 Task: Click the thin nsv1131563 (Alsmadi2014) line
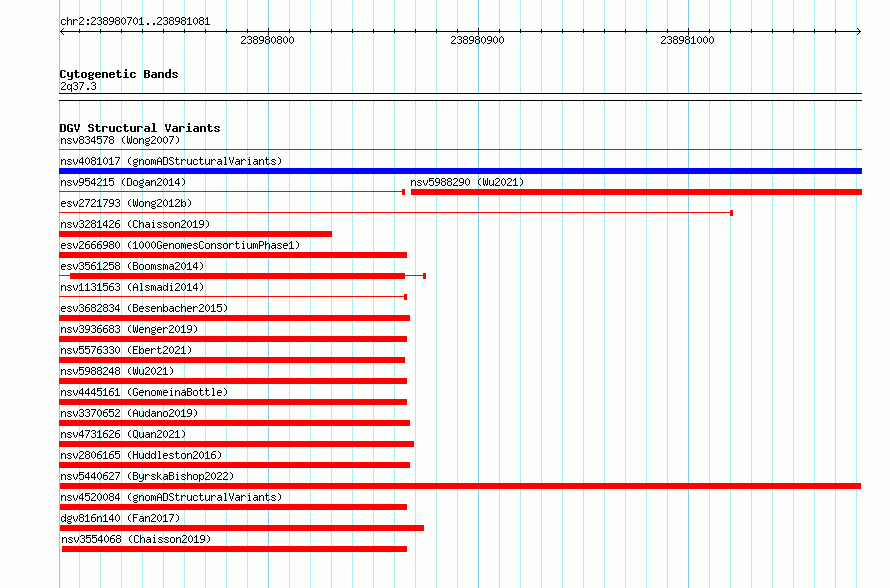(x=233, y=297)
